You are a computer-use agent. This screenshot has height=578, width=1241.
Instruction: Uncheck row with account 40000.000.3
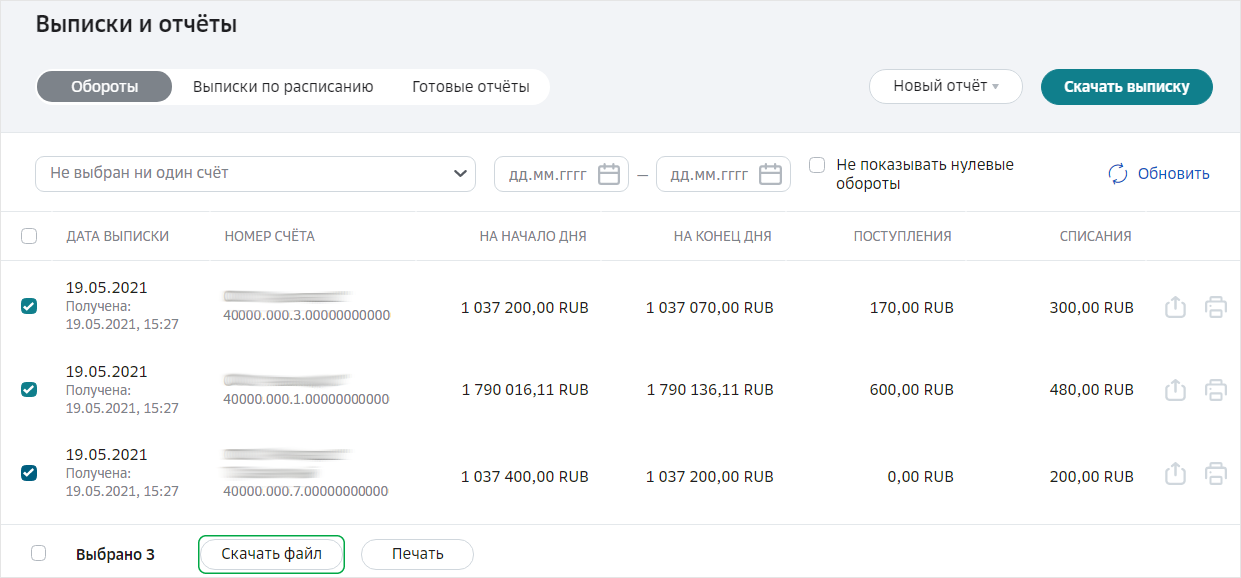point(29,307)
